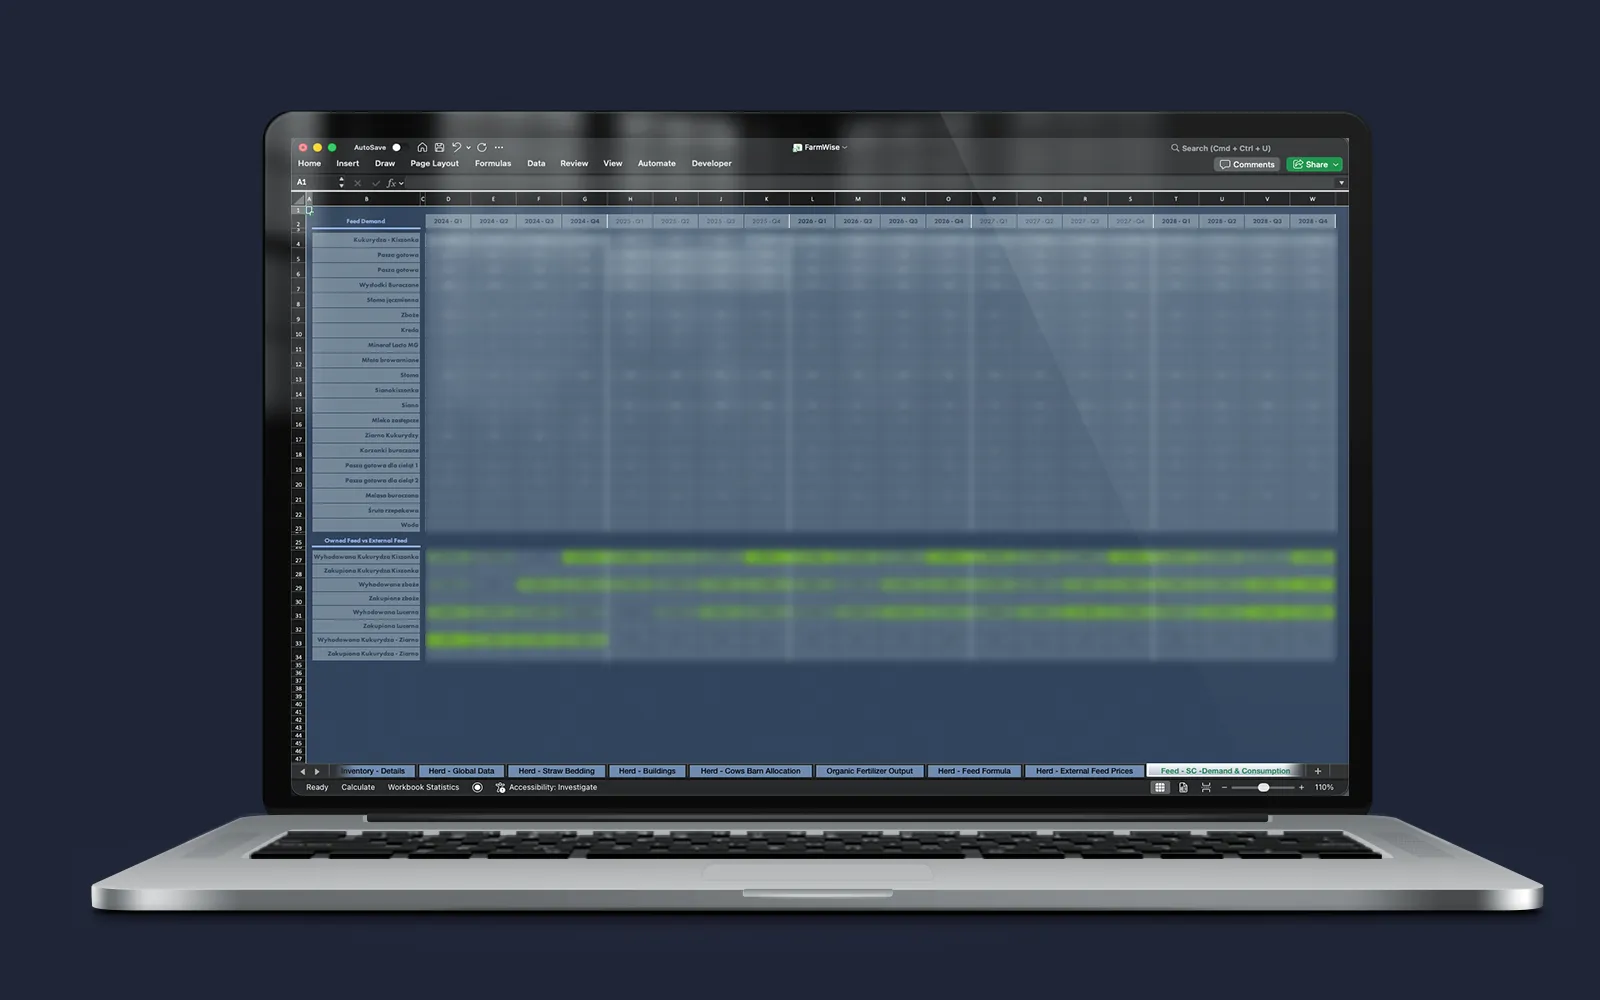The image size is (1600, 1000).
Task: Click the Name Box showing A1
Action: click(x=315, y=183)
